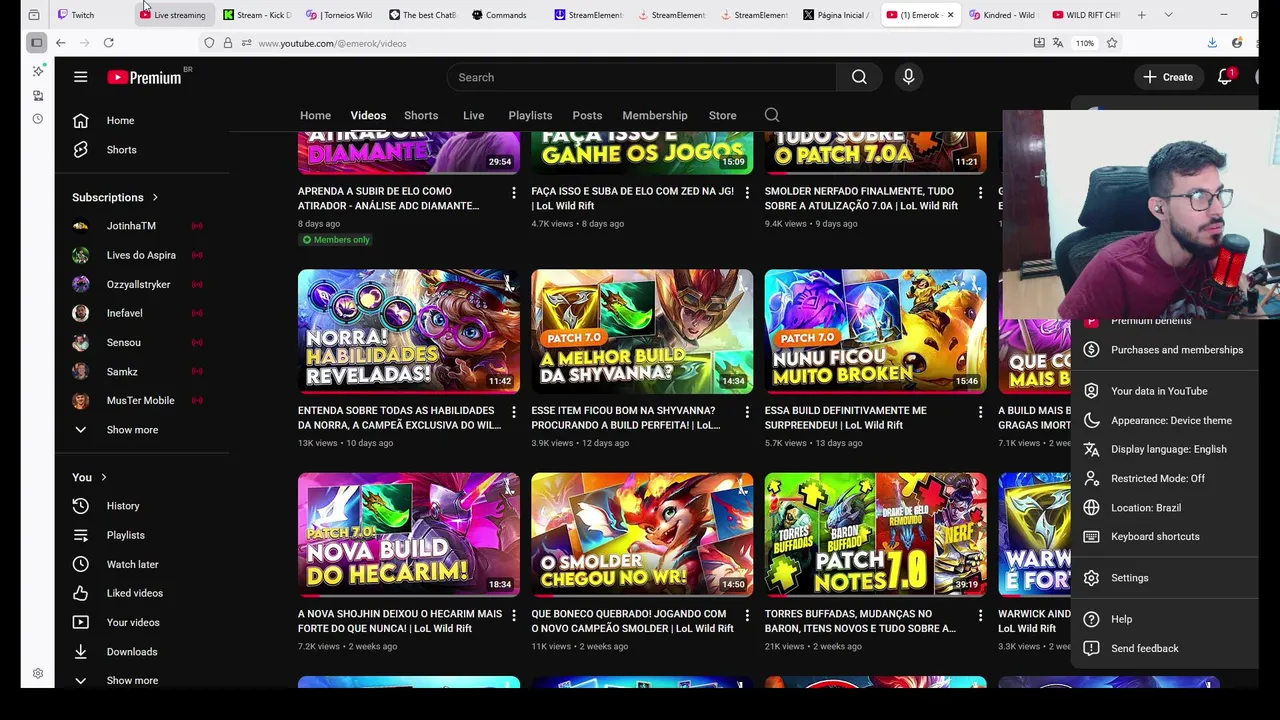Switch to channel Shorts tab
This screenshot has height=720, width=1280.
(x=421, y=115)
